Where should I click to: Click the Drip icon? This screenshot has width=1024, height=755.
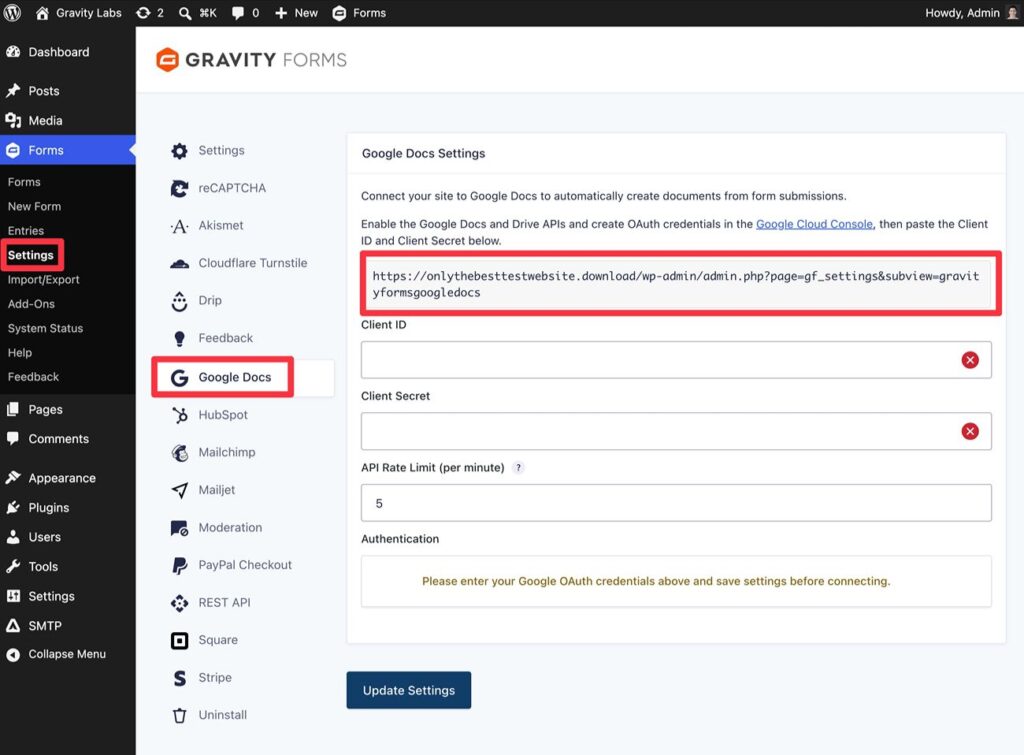(179, 301)
